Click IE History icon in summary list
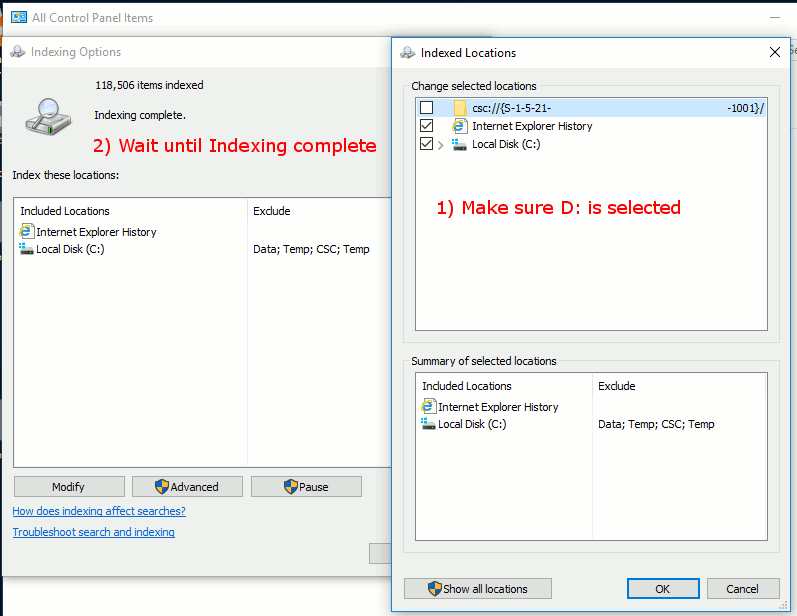This screenshot has height=616, width=797. [429, 407]
